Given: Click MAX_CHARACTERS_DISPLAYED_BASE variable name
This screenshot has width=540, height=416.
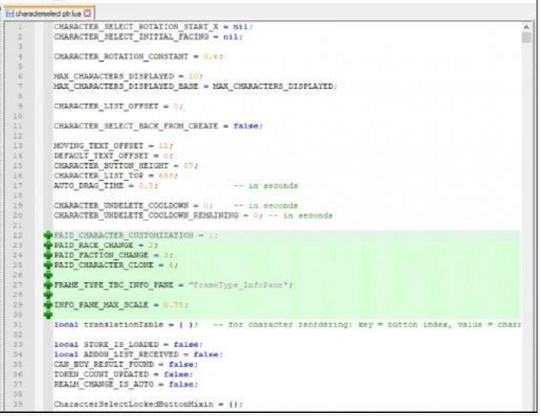Looking at the screenshot, I should 126,86.
